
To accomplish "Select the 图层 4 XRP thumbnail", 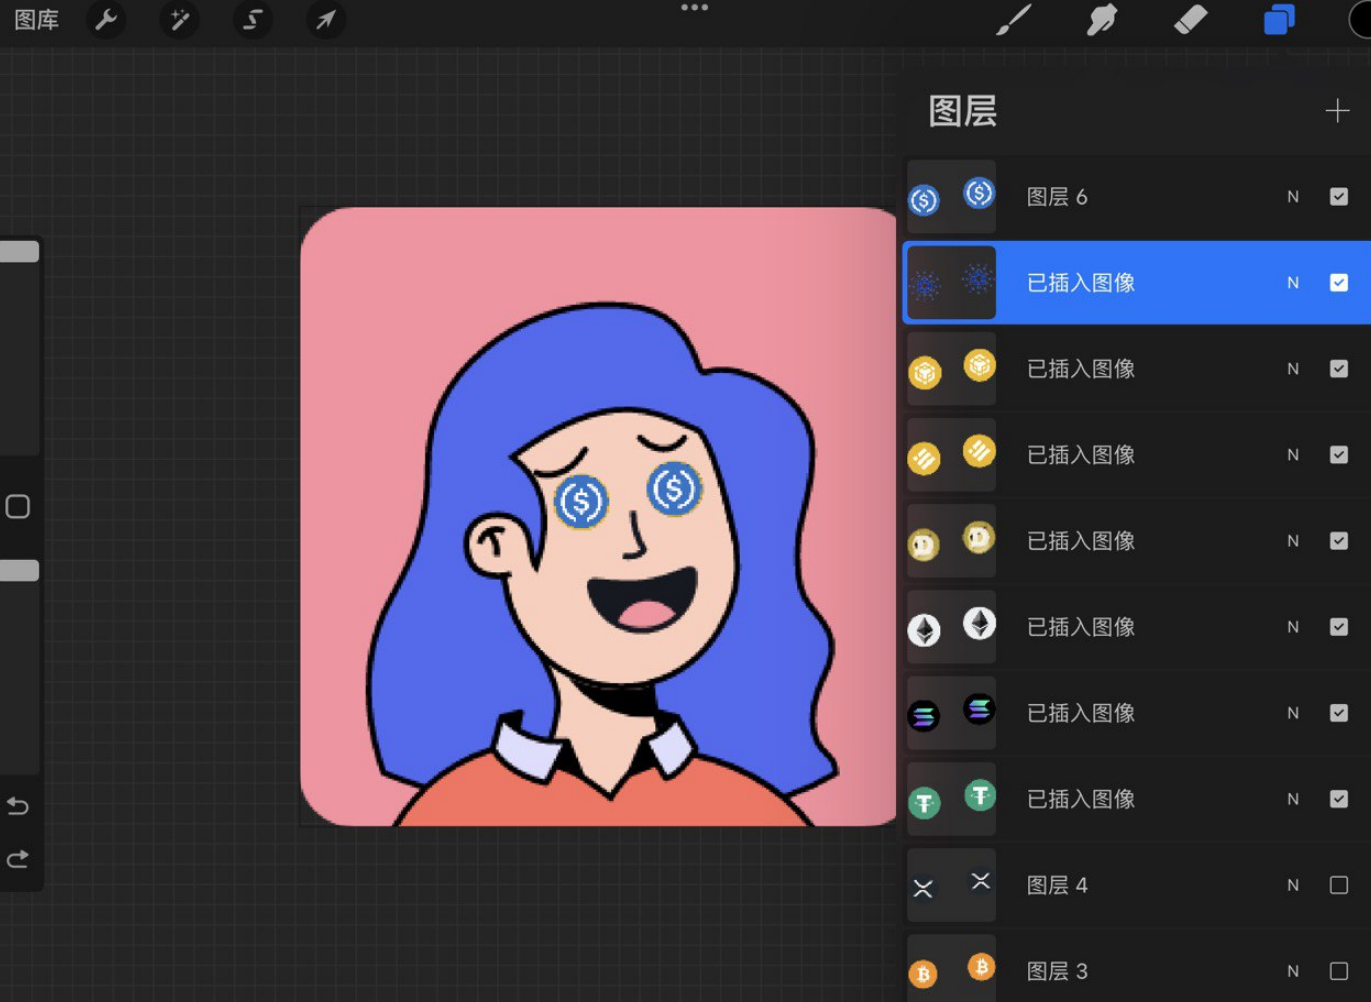I will pos(952,885).
